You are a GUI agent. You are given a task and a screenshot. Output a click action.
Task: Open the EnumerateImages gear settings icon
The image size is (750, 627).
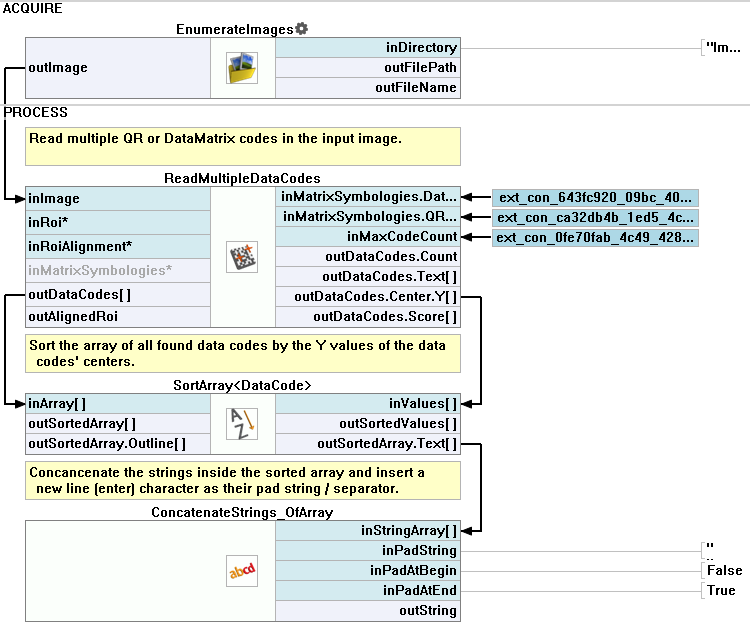click(x=301, y=29)
